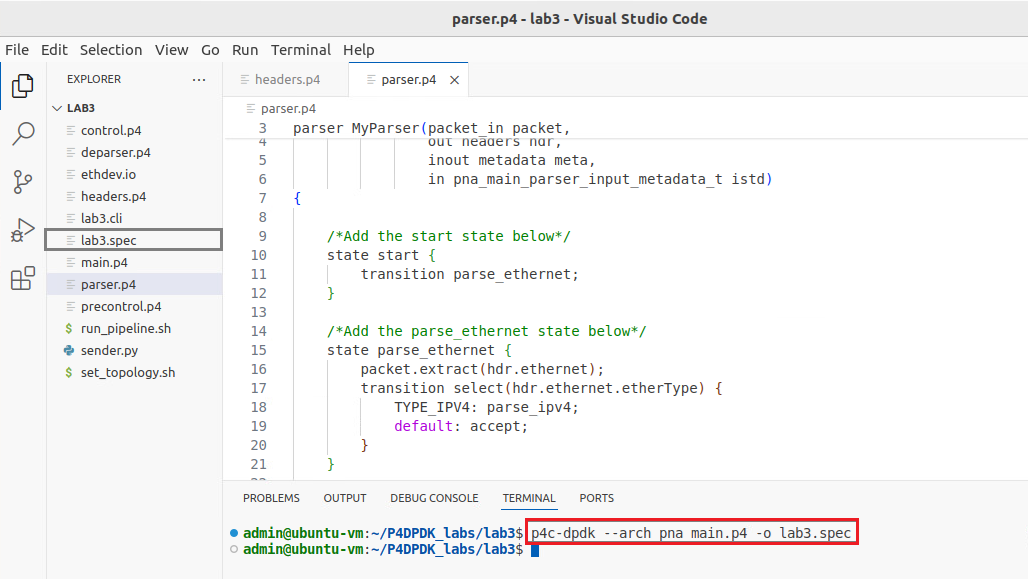This screenshot has height=579, width=1028.
Task: Open the Extensions view
Action: pyautogui.click(x=23, y=278)
